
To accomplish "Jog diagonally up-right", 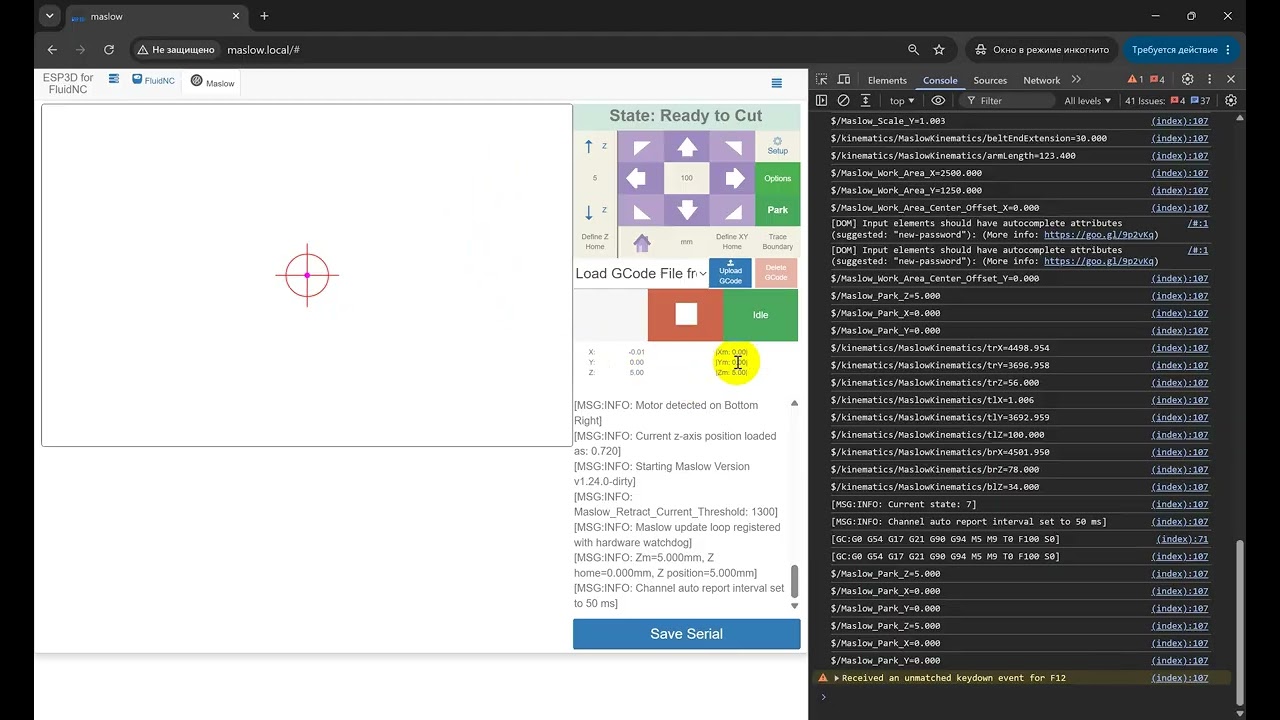I will coord(733,147).
